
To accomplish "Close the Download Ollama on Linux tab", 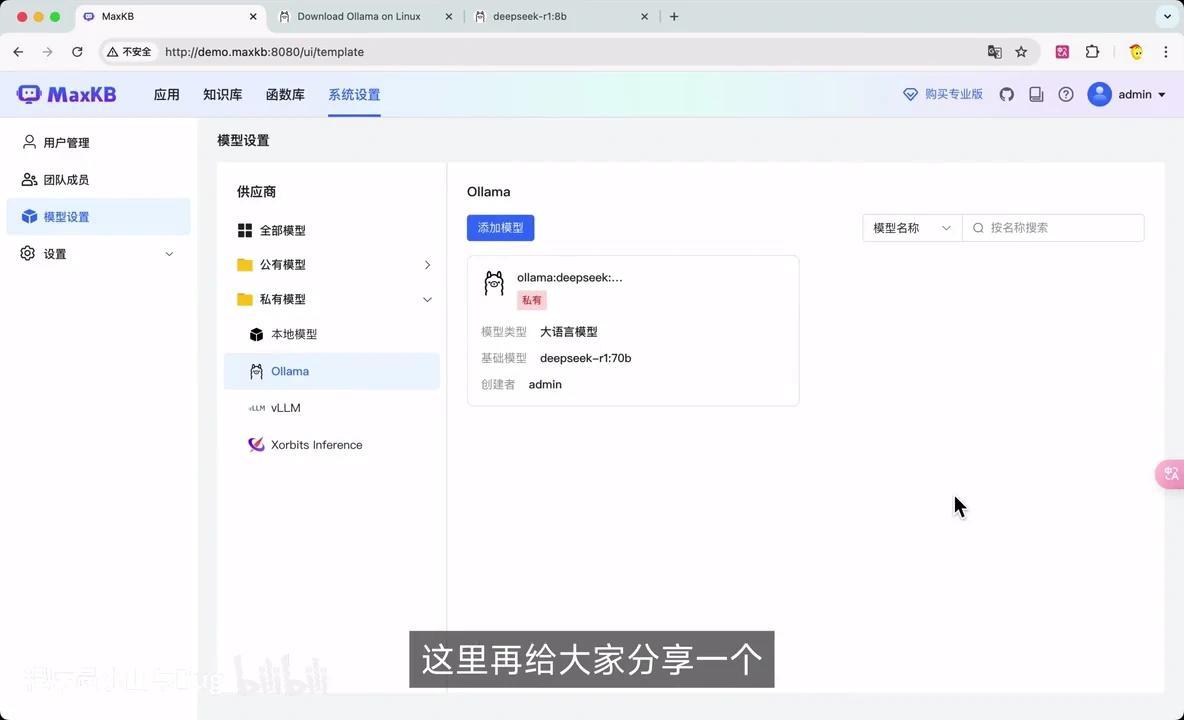I will [x=449, y=16].
